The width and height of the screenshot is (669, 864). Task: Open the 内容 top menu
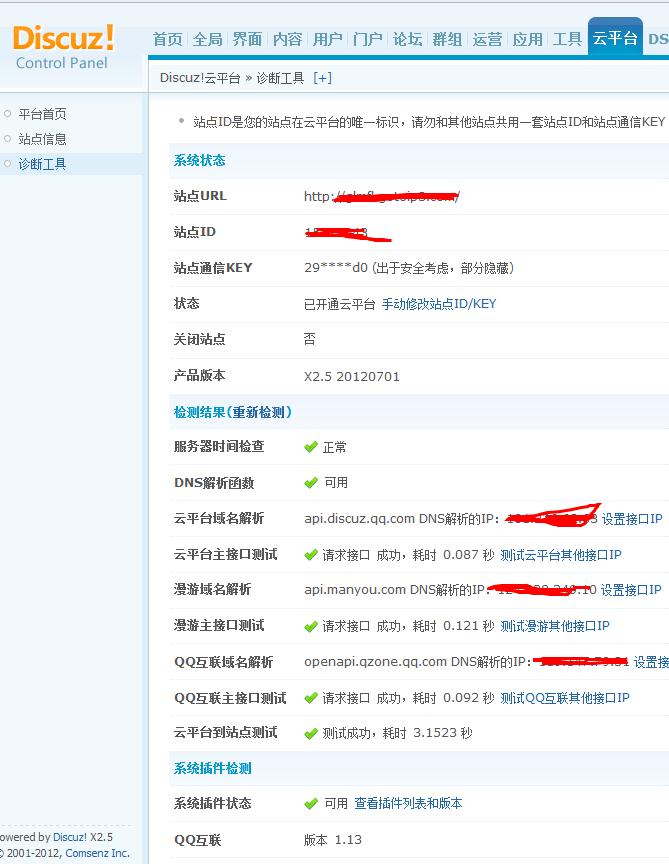click(x=288, y=39)
